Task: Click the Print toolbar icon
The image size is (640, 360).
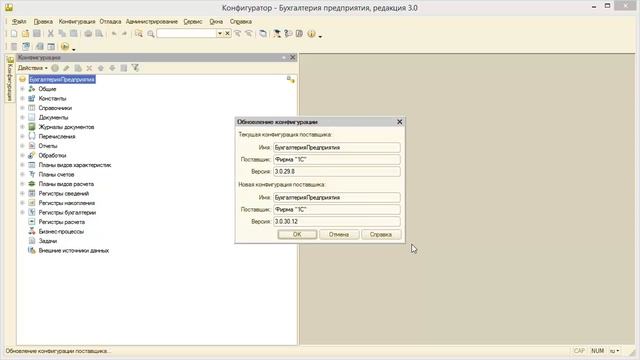Action: click(x=88, y=33)
